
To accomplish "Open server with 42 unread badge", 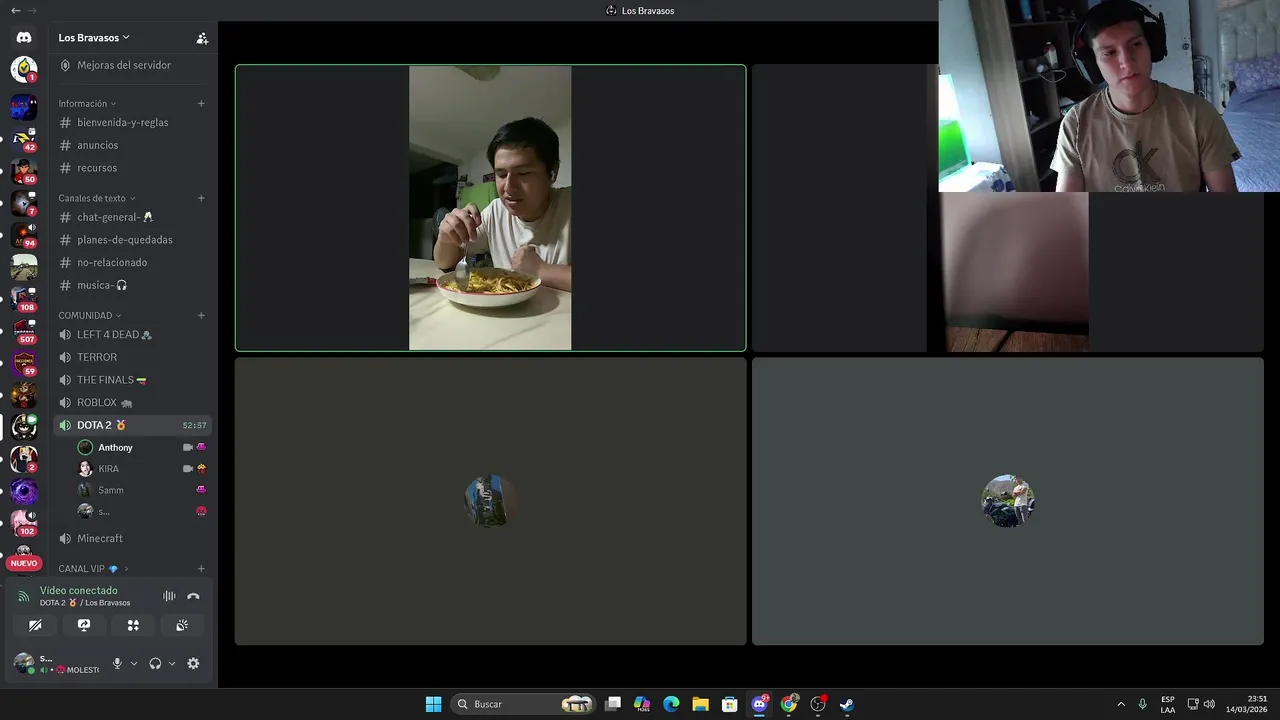I will point(24,138).
